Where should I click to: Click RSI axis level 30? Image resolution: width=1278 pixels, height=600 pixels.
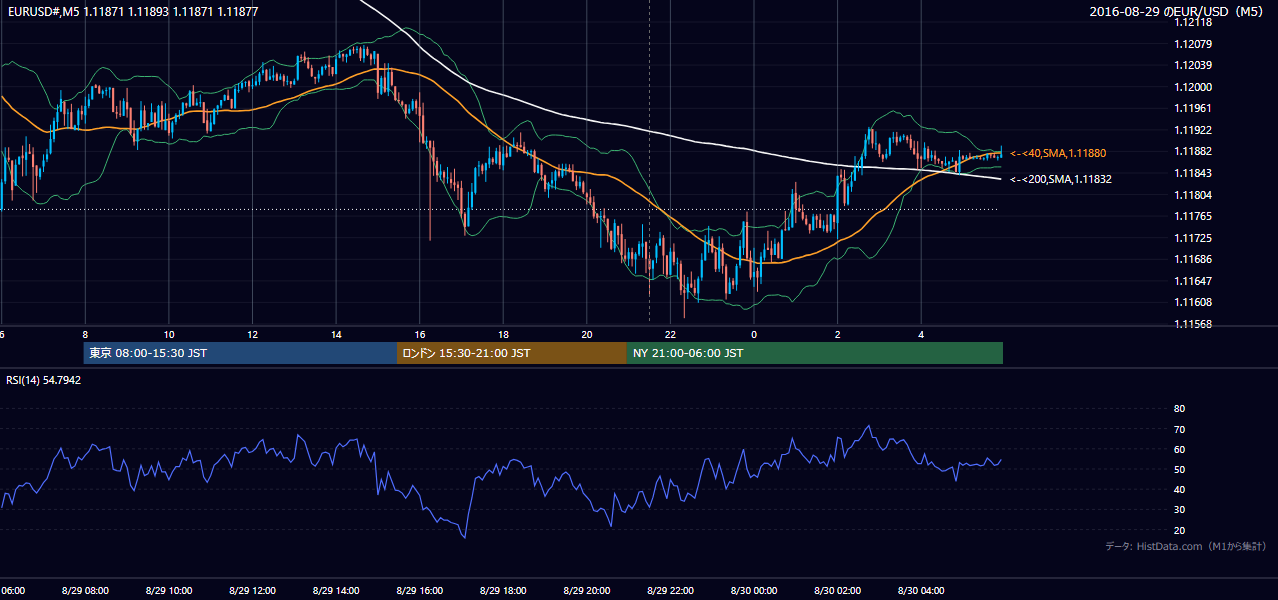coord(1179,510)
